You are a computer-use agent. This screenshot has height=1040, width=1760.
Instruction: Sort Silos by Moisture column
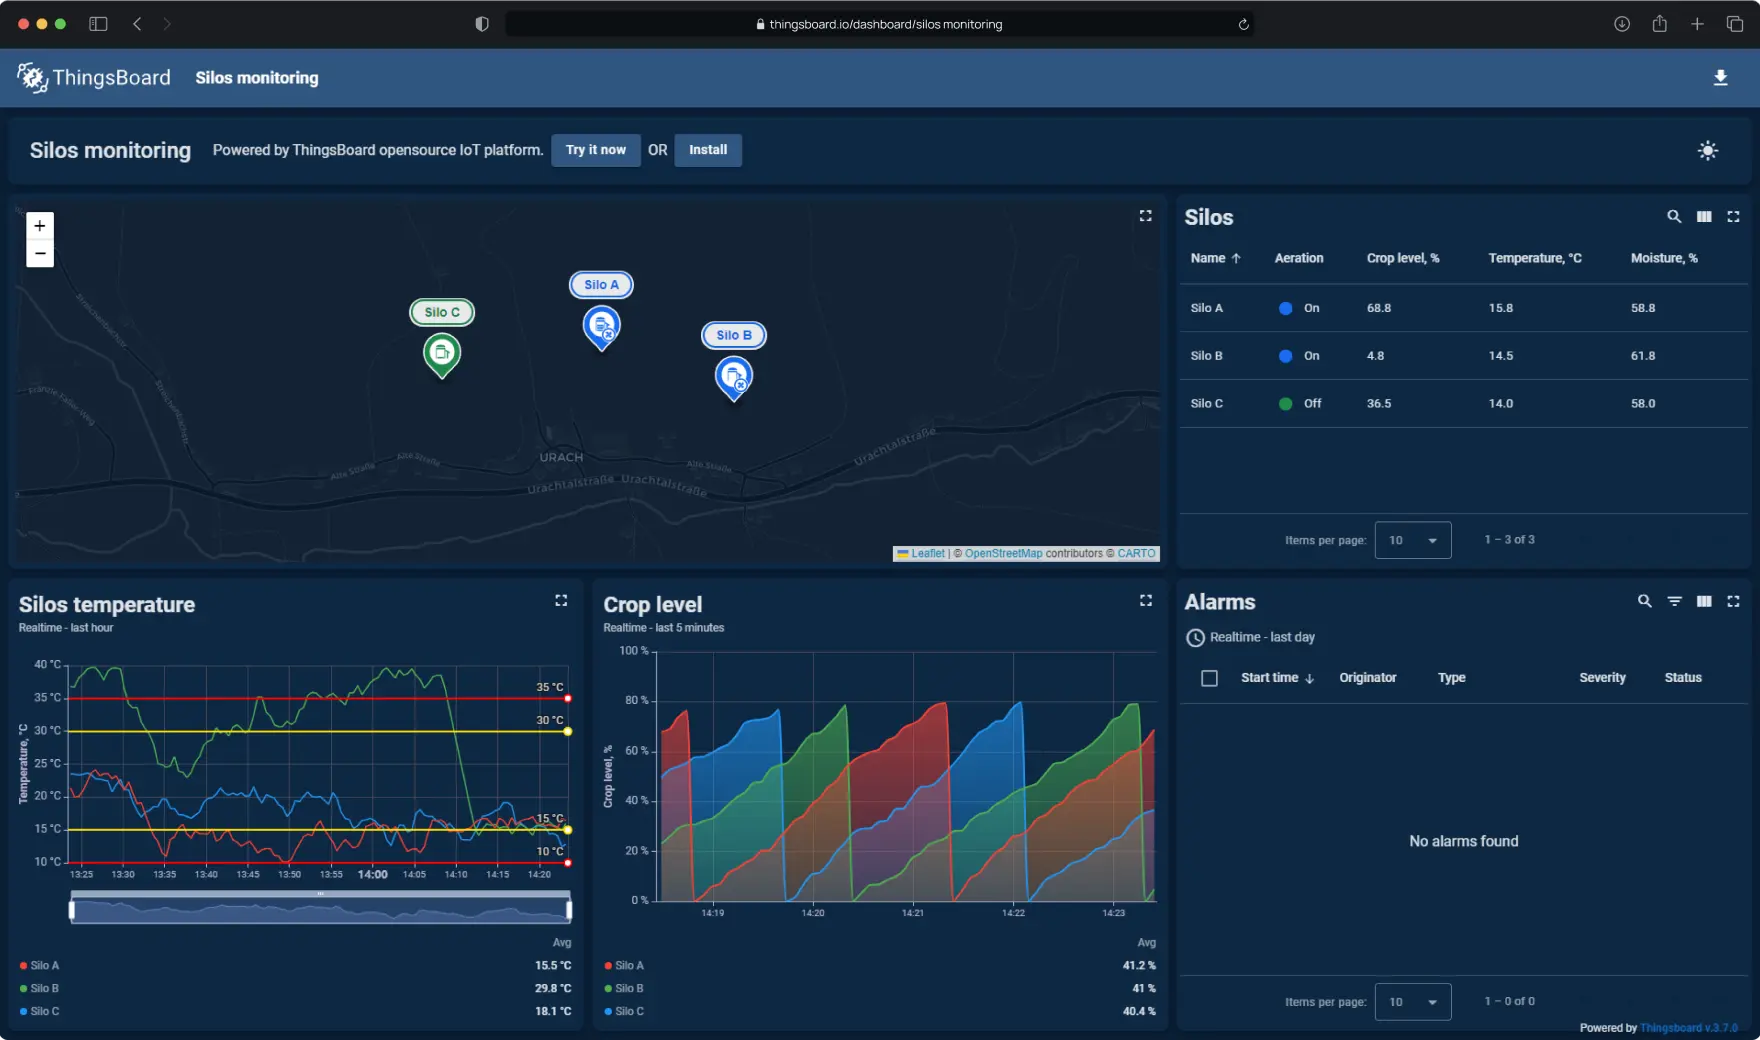[1664, 258]
